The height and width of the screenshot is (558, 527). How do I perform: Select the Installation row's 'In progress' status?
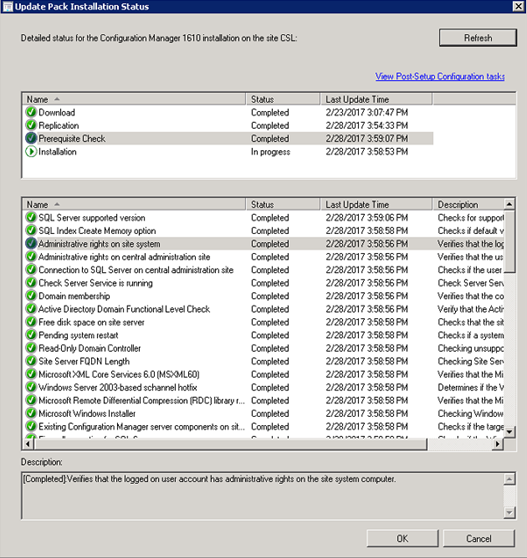click(270, 152)
